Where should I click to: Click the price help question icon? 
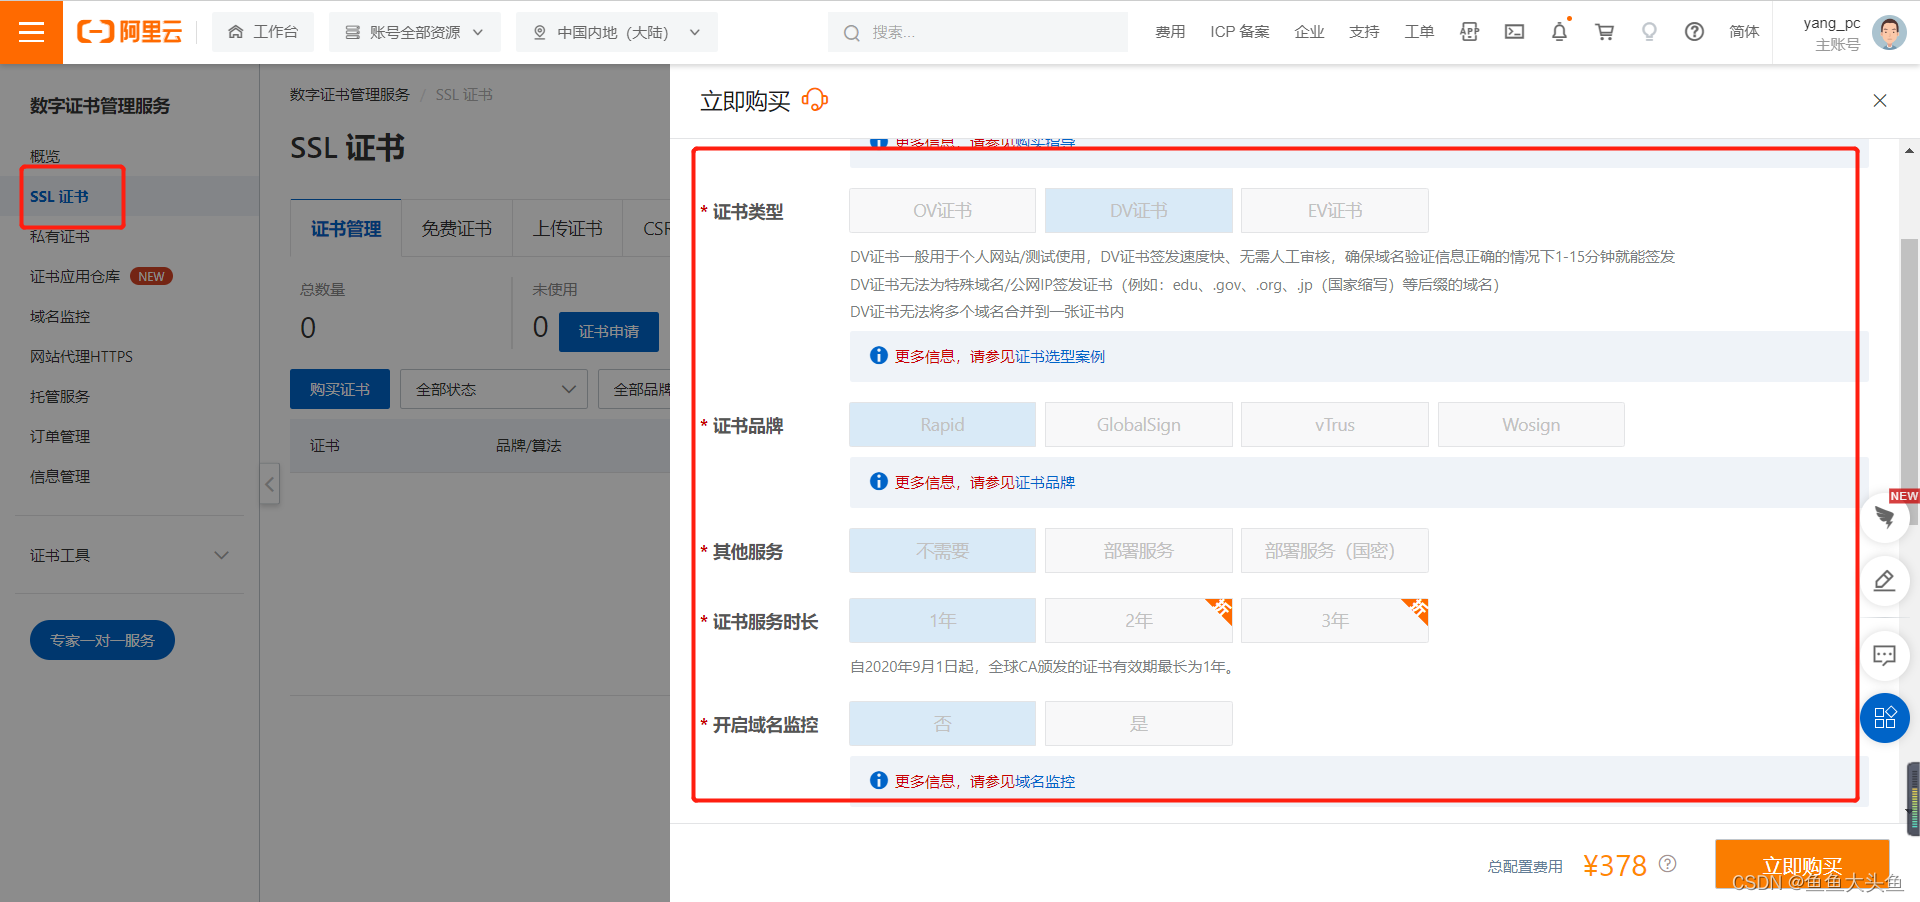1667,864
